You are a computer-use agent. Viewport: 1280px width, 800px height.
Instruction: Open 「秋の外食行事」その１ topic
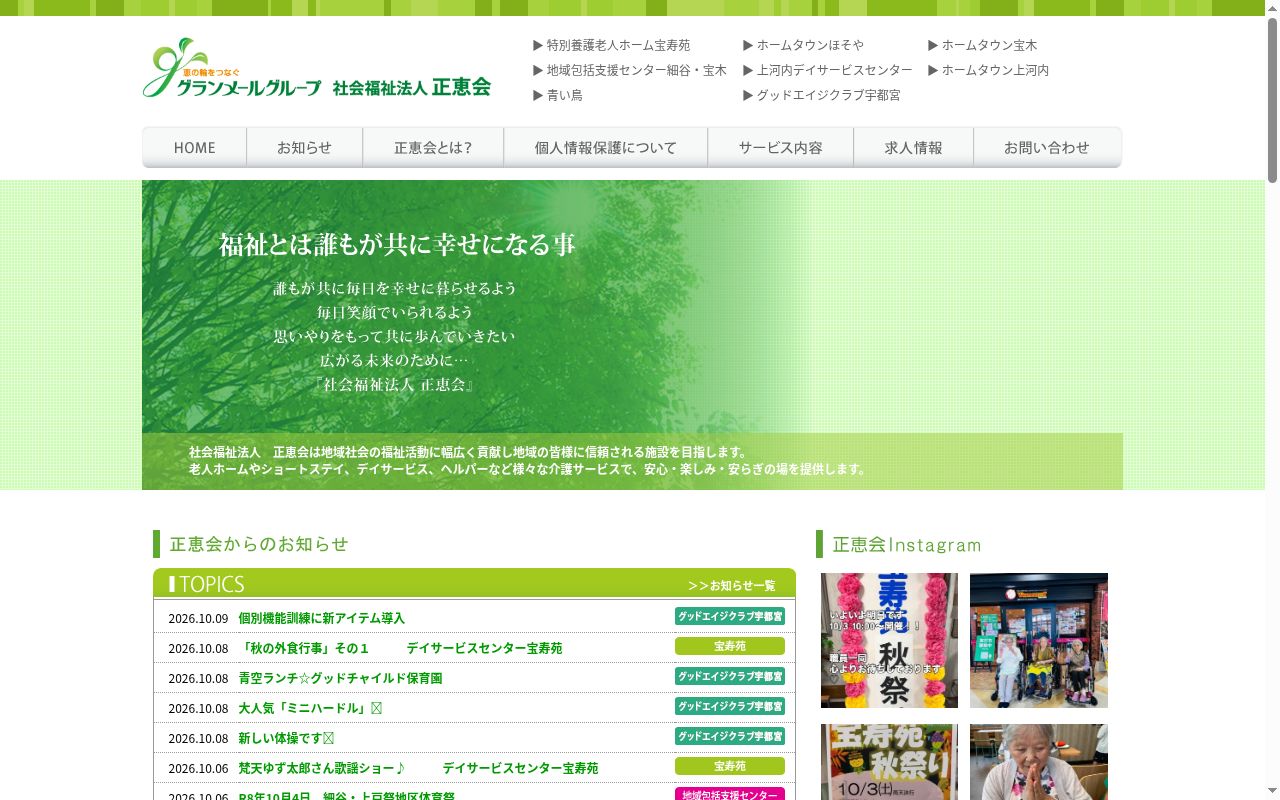click(400, 648)
